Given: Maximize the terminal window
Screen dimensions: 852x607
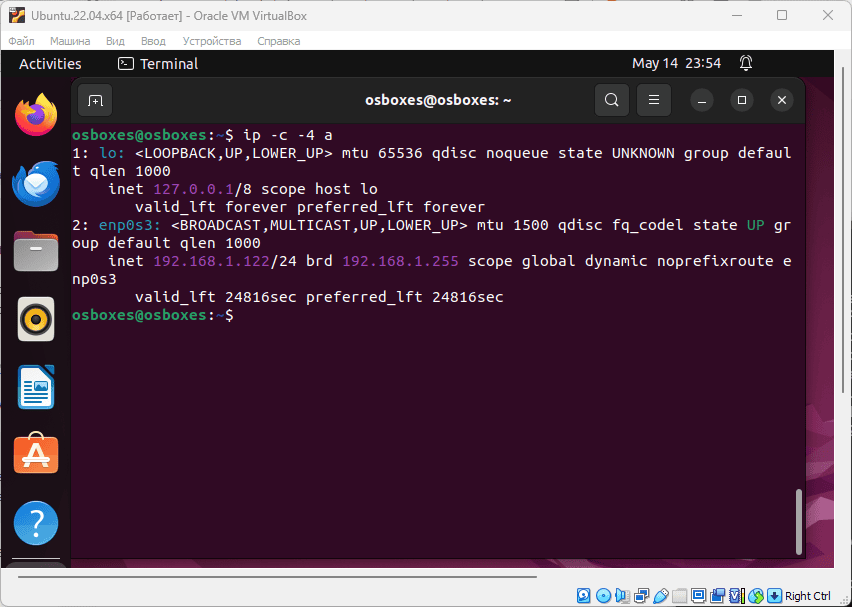Looking at the screenshot, I should (742, 101).
